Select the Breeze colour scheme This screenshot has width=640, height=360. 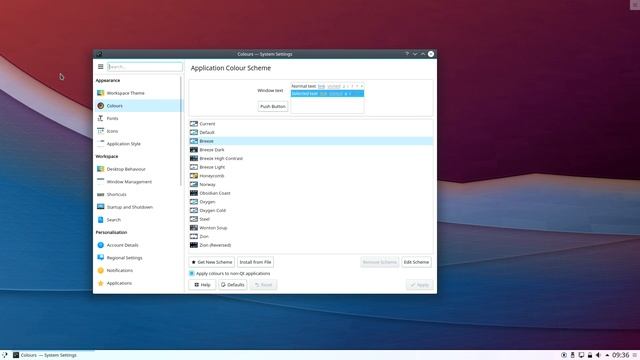pyautogui.click(x=311, y=141)
